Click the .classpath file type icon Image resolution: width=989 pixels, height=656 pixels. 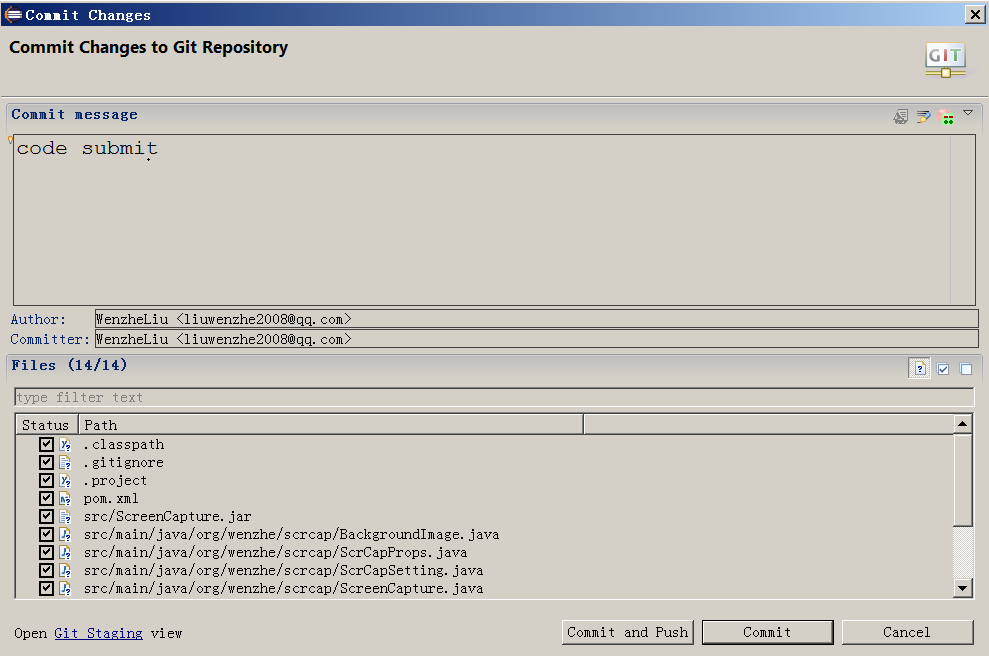[65, 445]
